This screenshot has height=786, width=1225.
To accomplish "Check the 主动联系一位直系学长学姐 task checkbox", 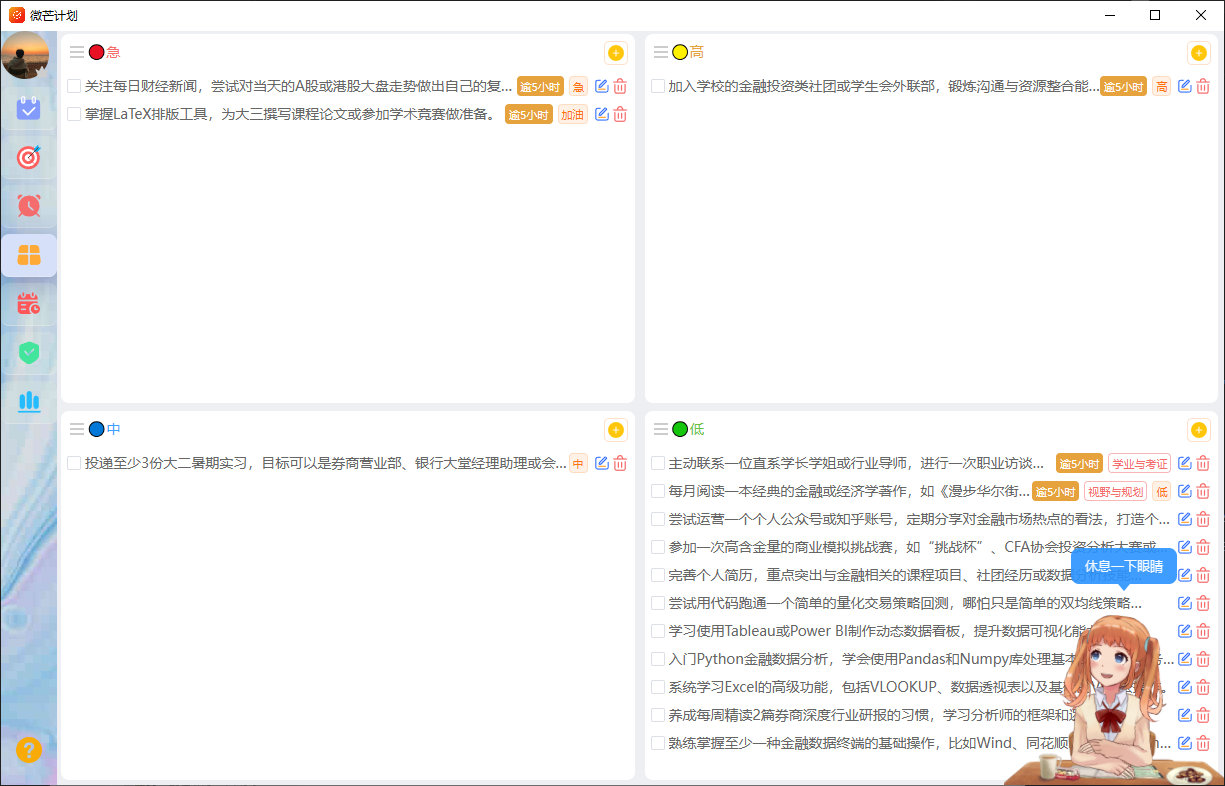I will (658, 463).
